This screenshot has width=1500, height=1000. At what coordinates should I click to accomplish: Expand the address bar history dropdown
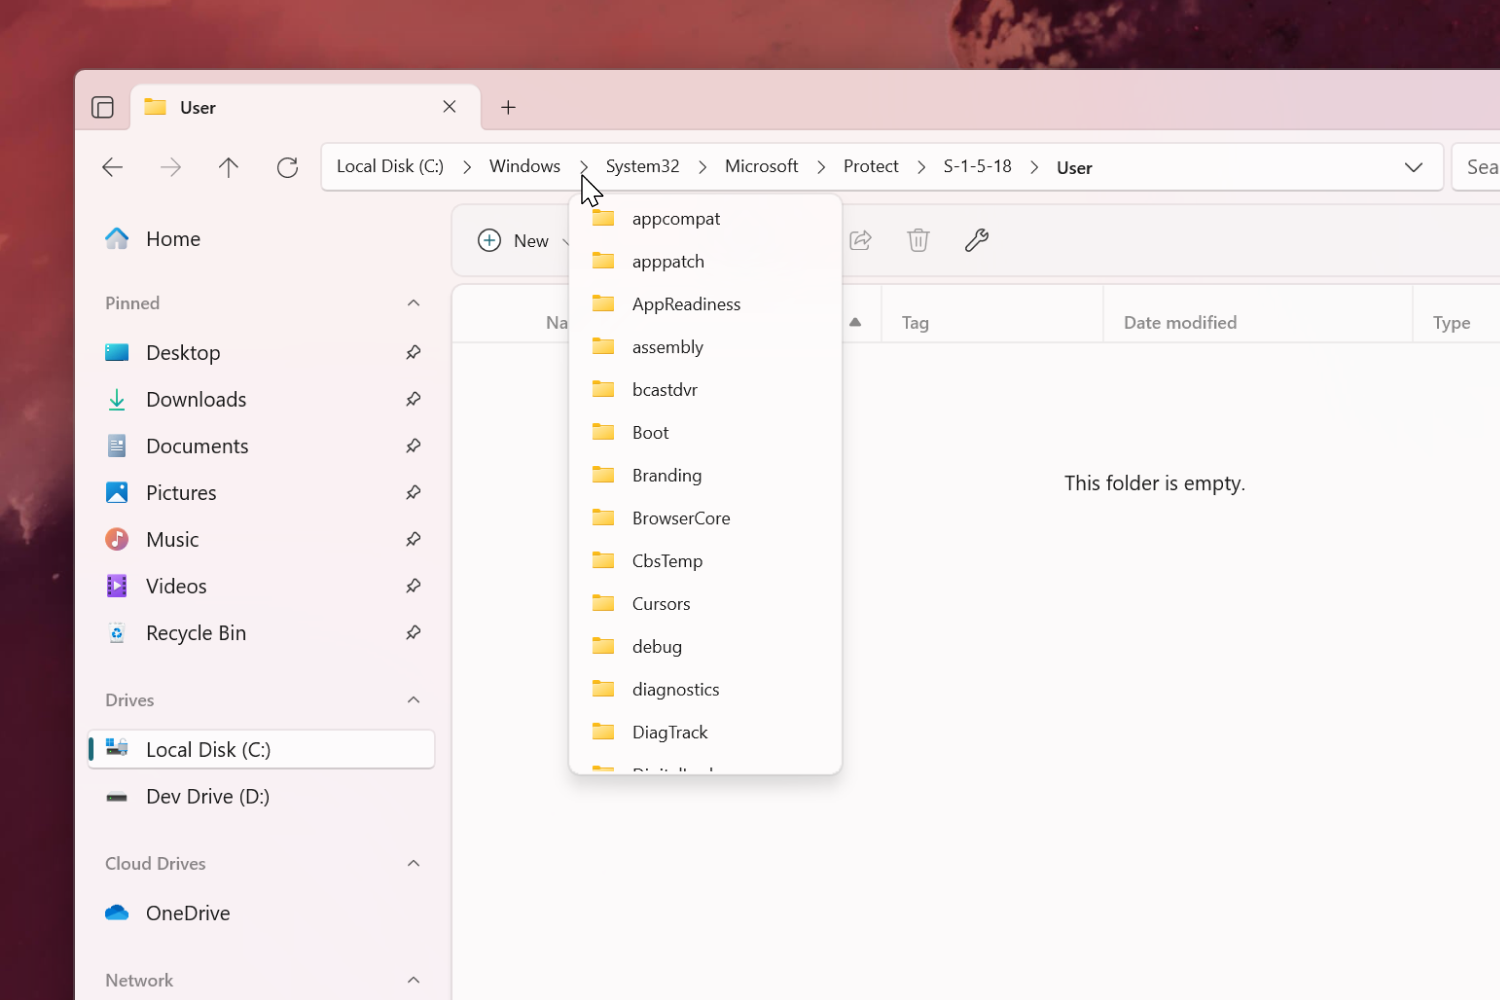pyautogui.click(x=1413, y=167)
